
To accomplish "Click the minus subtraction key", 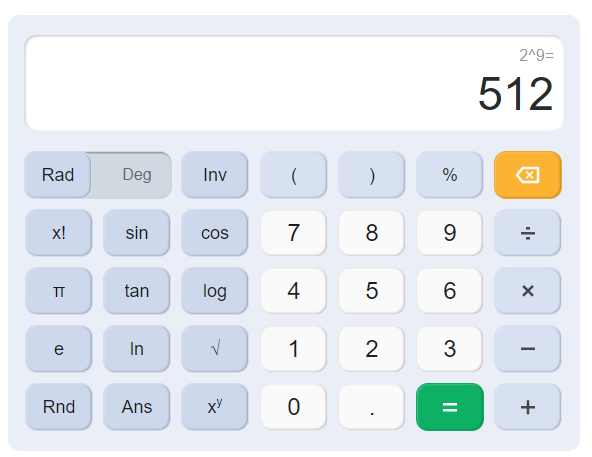I will tap(527, 349).
